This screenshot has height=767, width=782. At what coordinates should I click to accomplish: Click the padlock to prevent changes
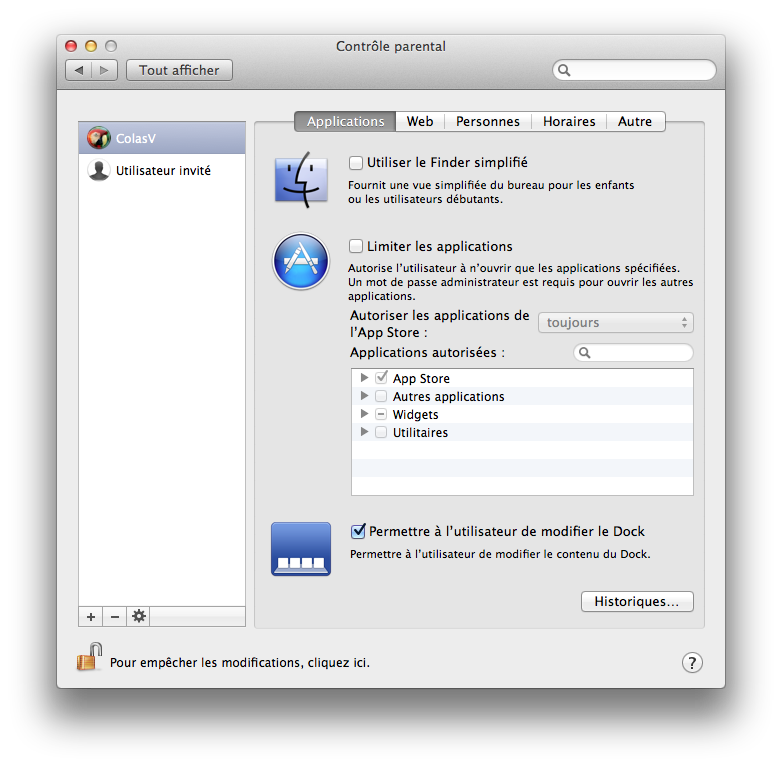[x=89, y=658]
